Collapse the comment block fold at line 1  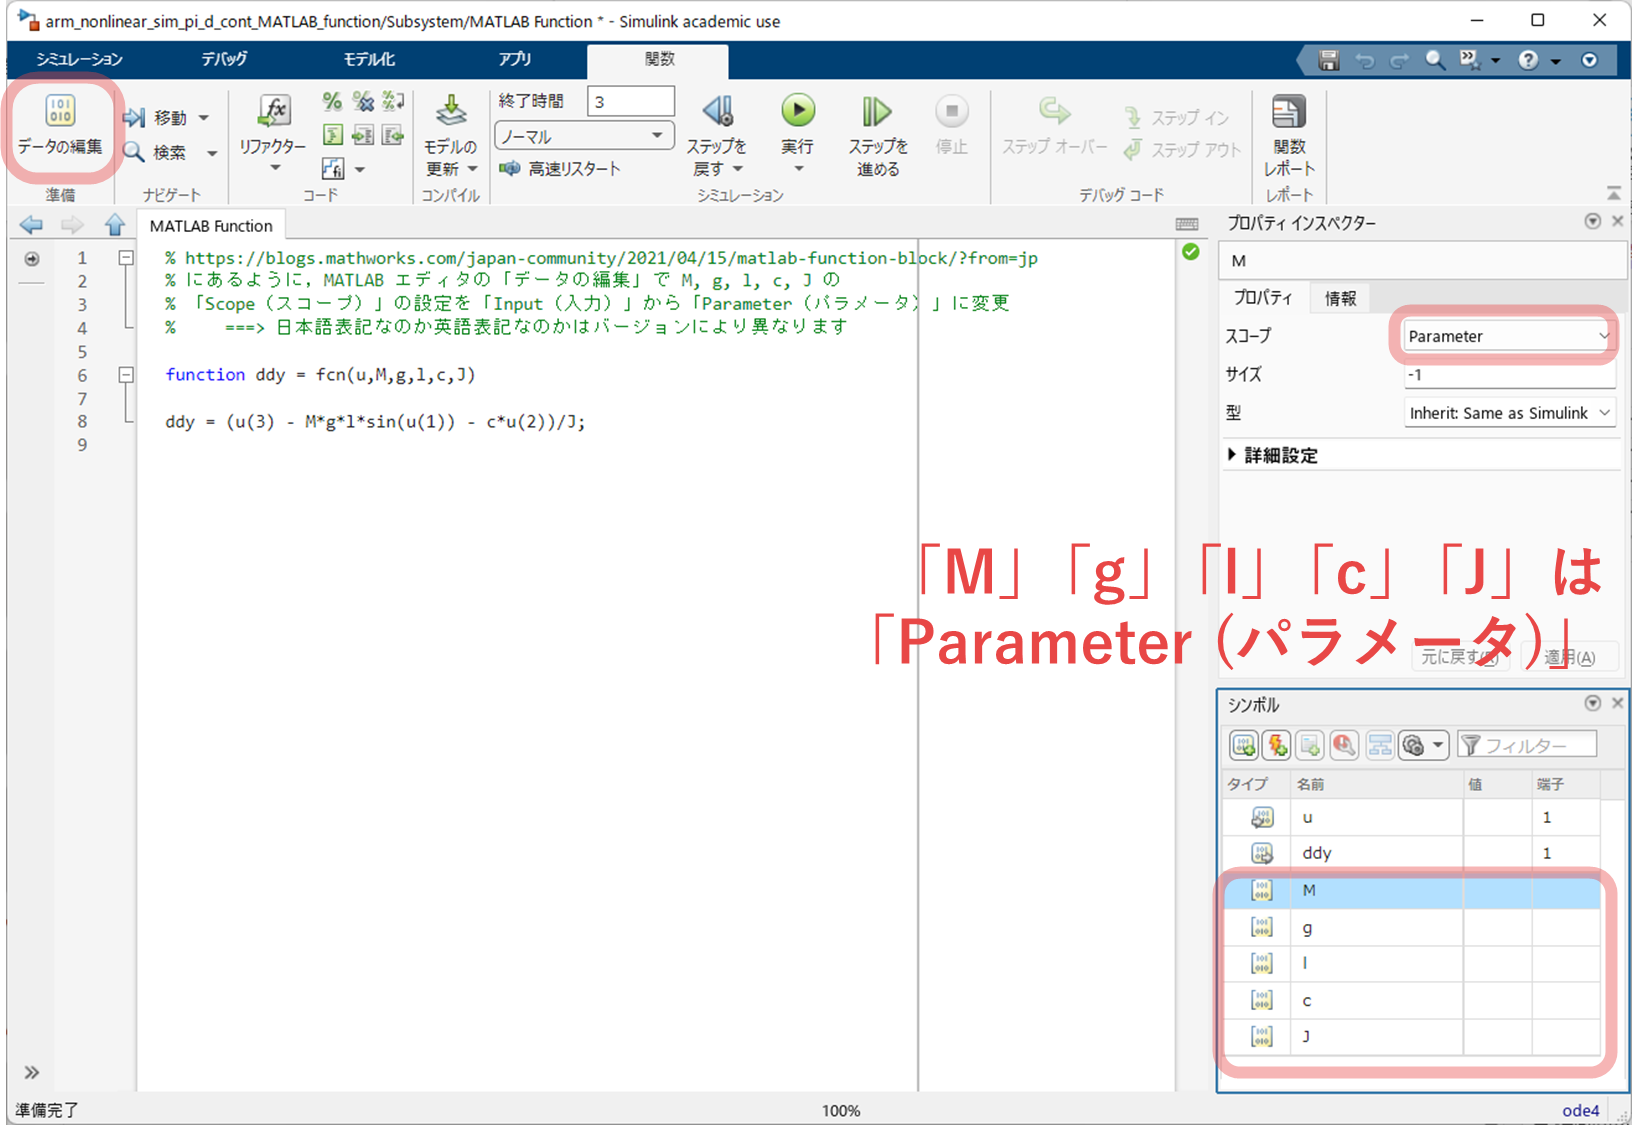tap(126, 258)
